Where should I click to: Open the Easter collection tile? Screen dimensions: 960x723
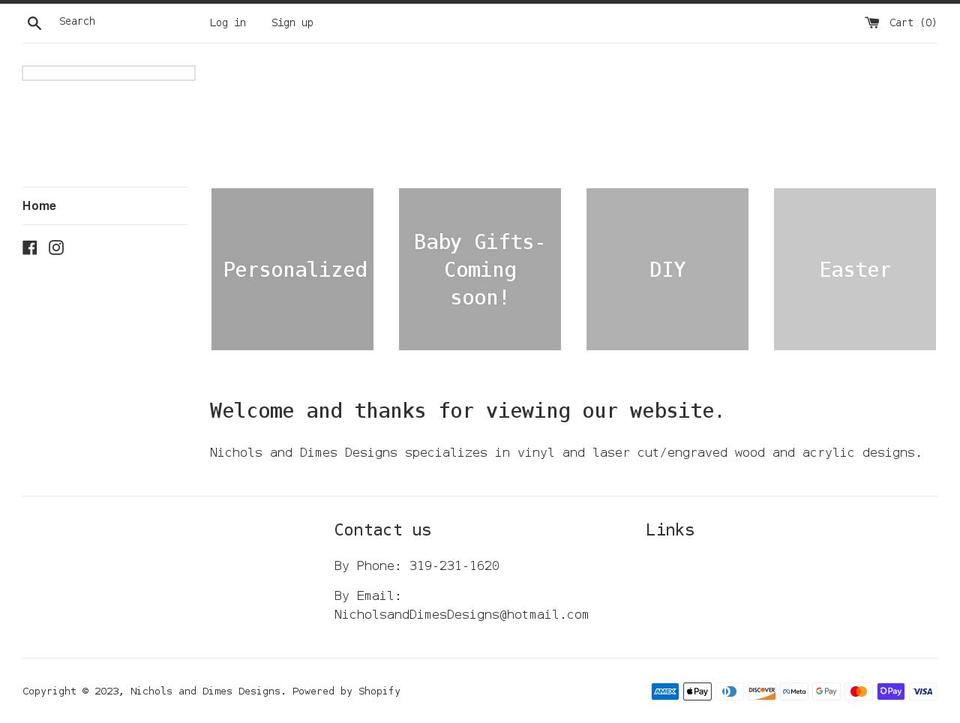coord(854,269)
